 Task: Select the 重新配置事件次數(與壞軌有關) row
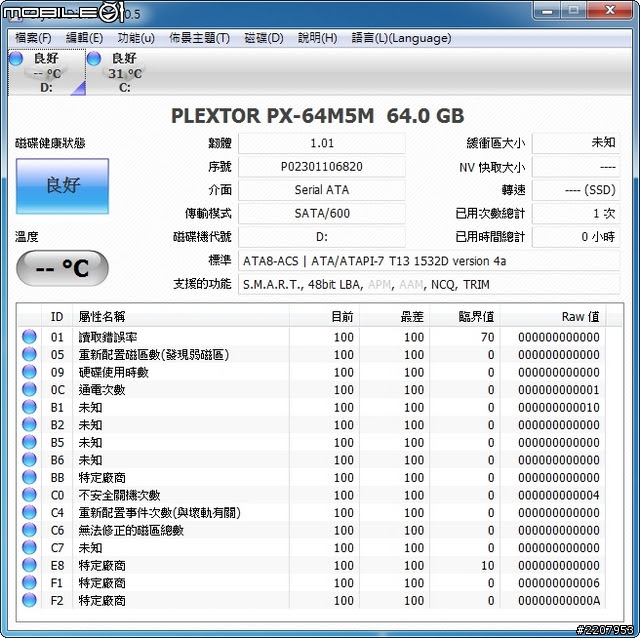point(312,512)
